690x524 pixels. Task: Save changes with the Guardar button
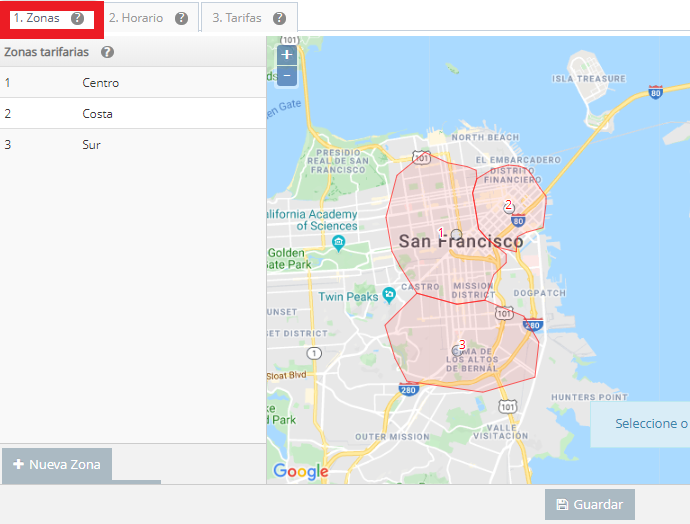[x=590, y=505]
